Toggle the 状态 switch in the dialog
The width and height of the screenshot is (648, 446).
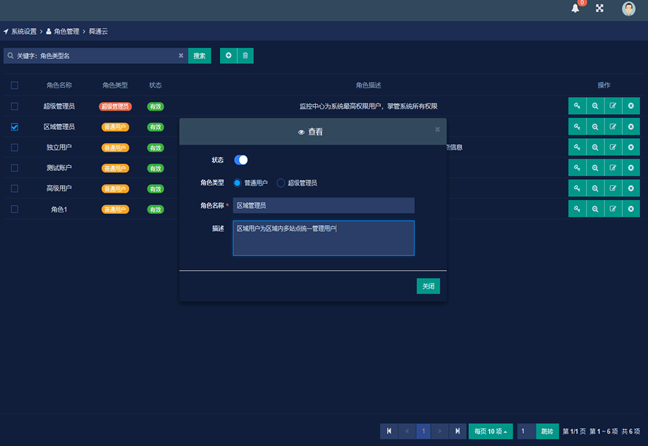pos(241,160)
